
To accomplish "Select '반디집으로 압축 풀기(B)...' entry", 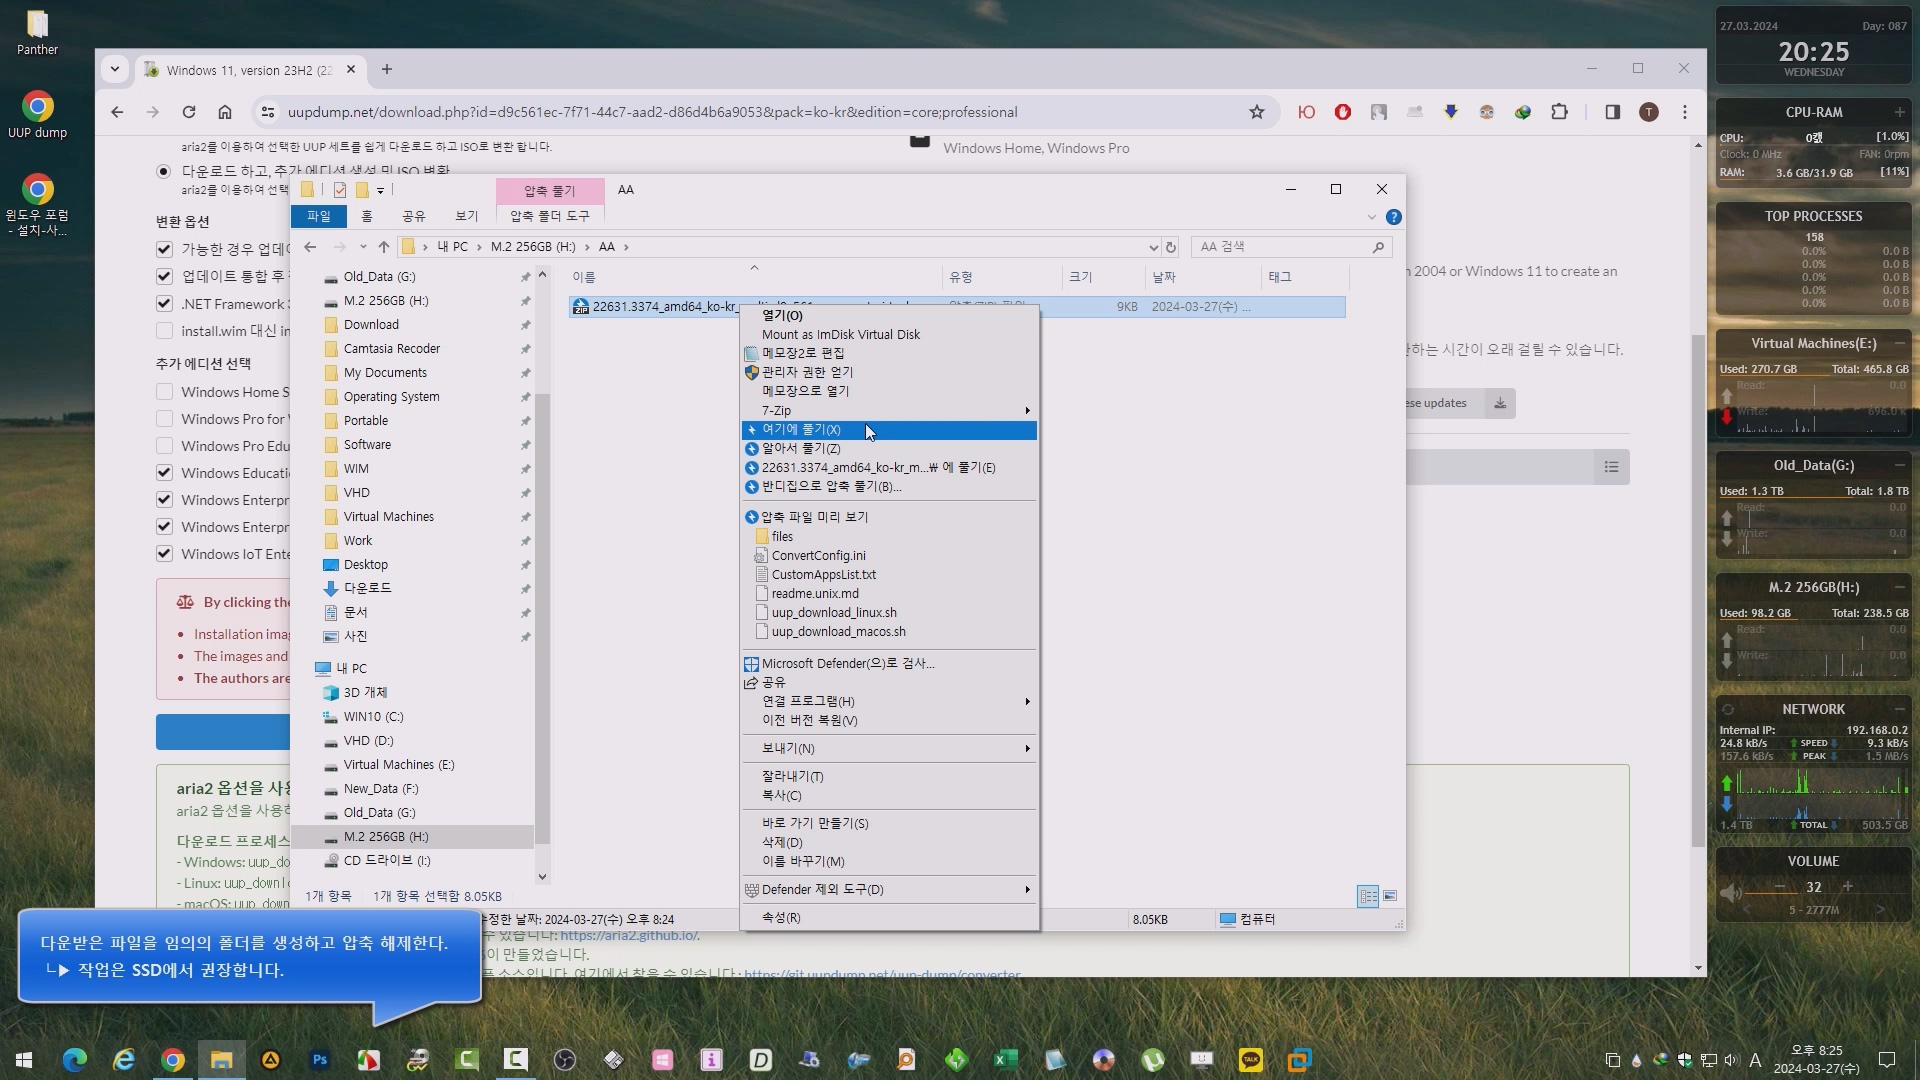I will pos(889,487).
